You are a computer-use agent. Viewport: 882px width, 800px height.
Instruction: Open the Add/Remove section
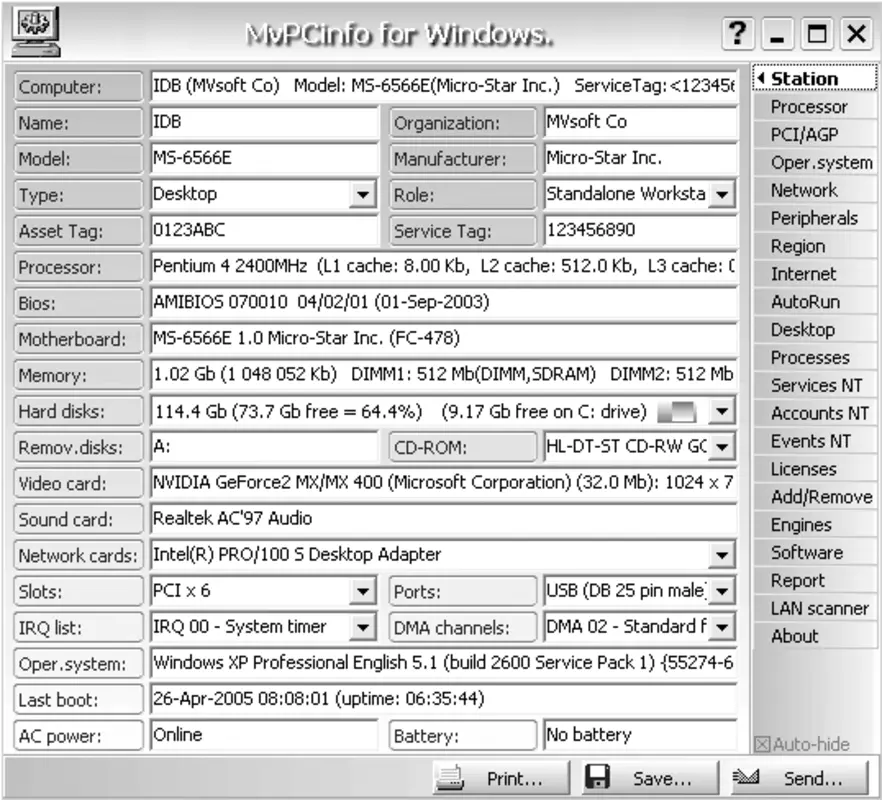tap(815, 497)
